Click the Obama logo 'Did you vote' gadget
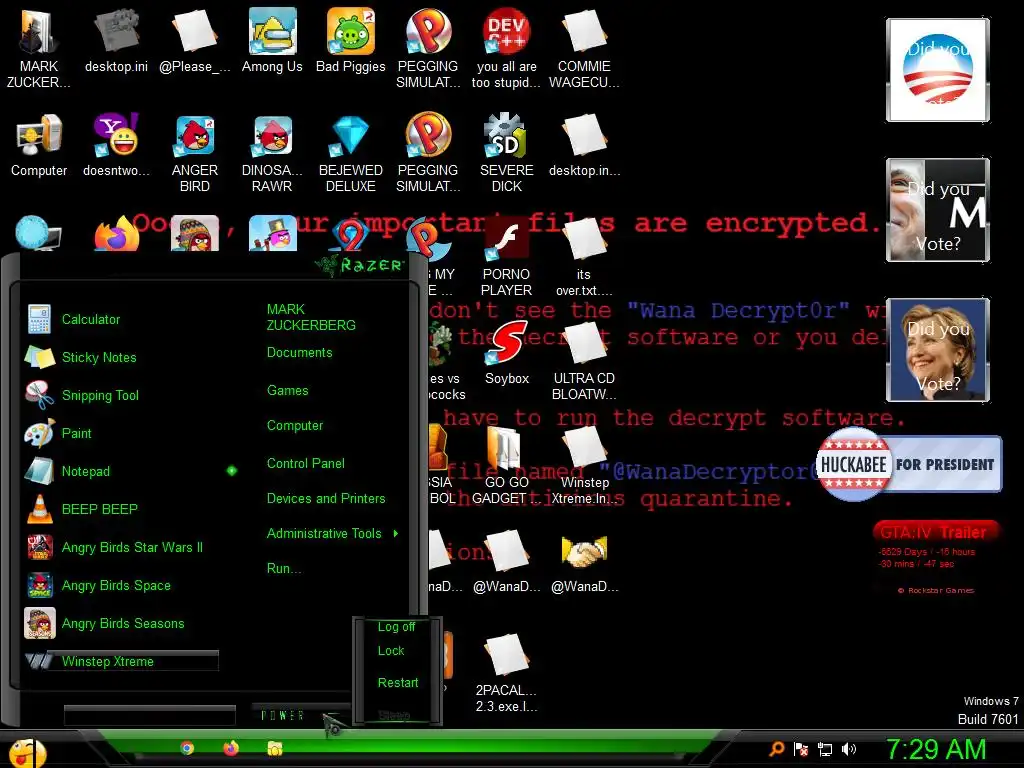The height and width of the screenshot is (768, 1024). 938,70
